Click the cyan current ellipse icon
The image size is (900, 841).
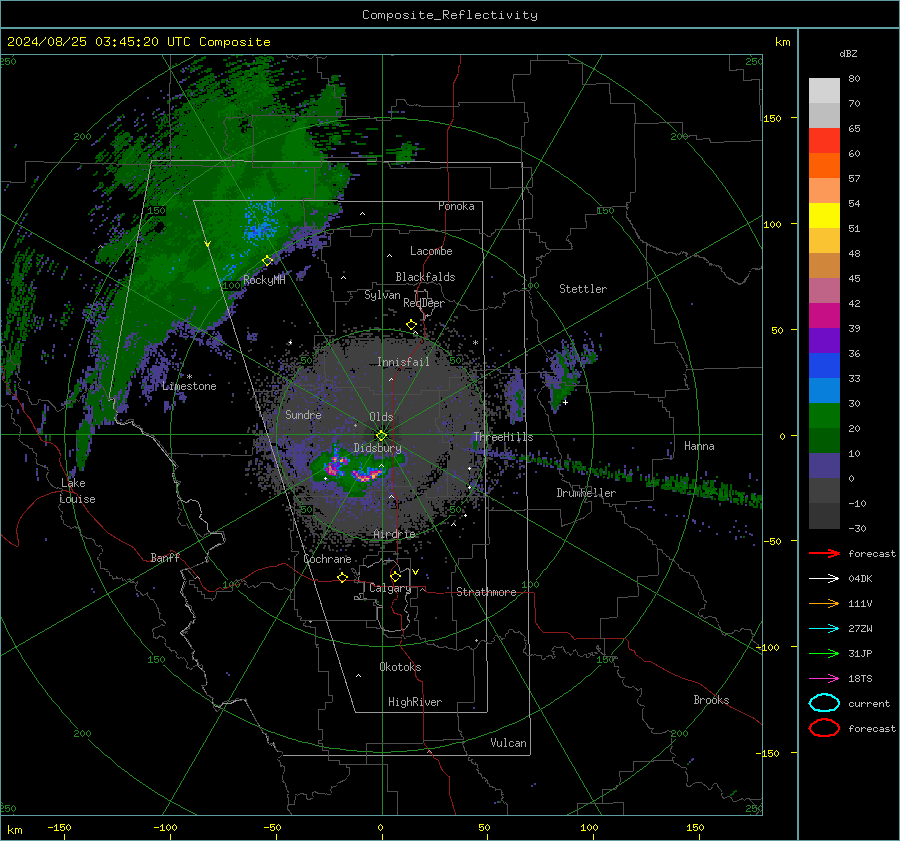click(x=824, y=703)
